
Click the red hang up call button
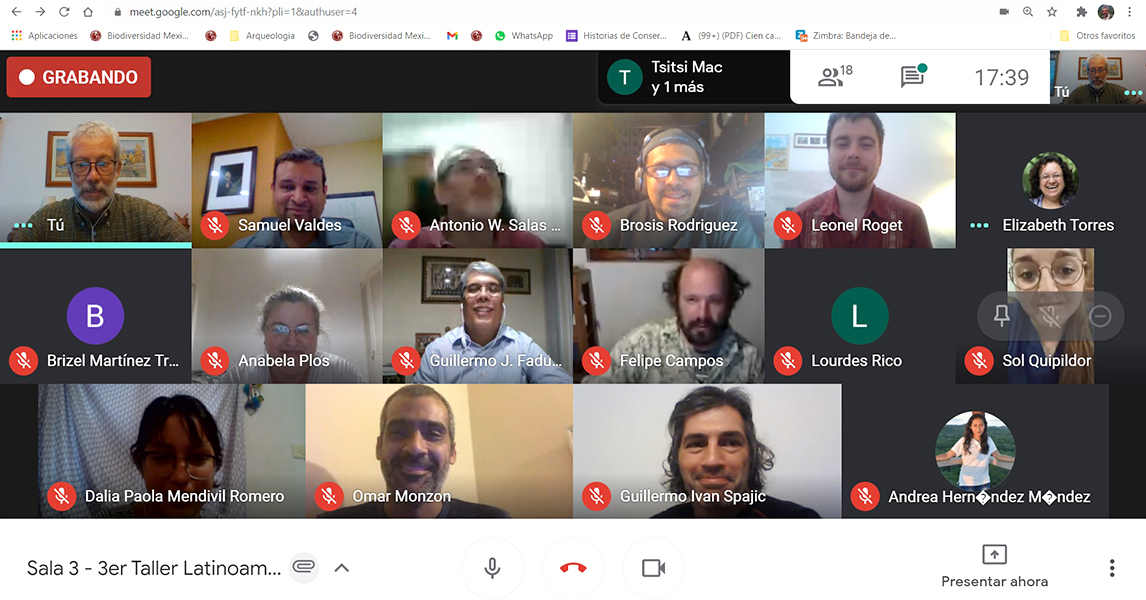(573, 568)
